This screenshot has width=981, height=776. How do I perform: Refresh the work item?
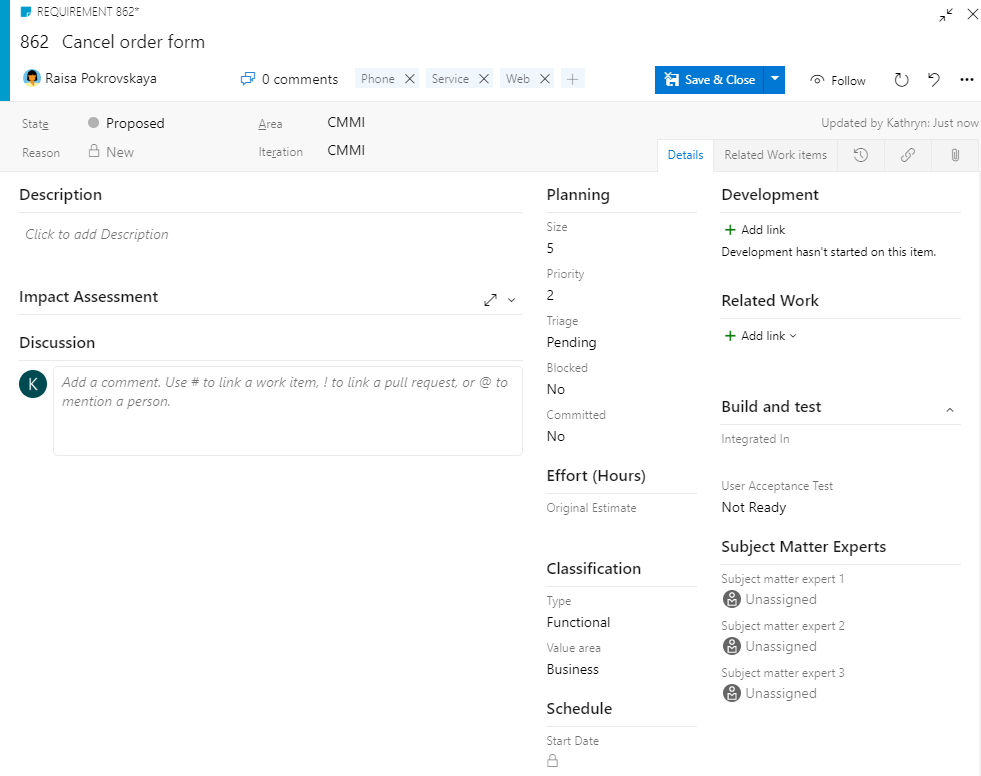(x=901, y=80)
